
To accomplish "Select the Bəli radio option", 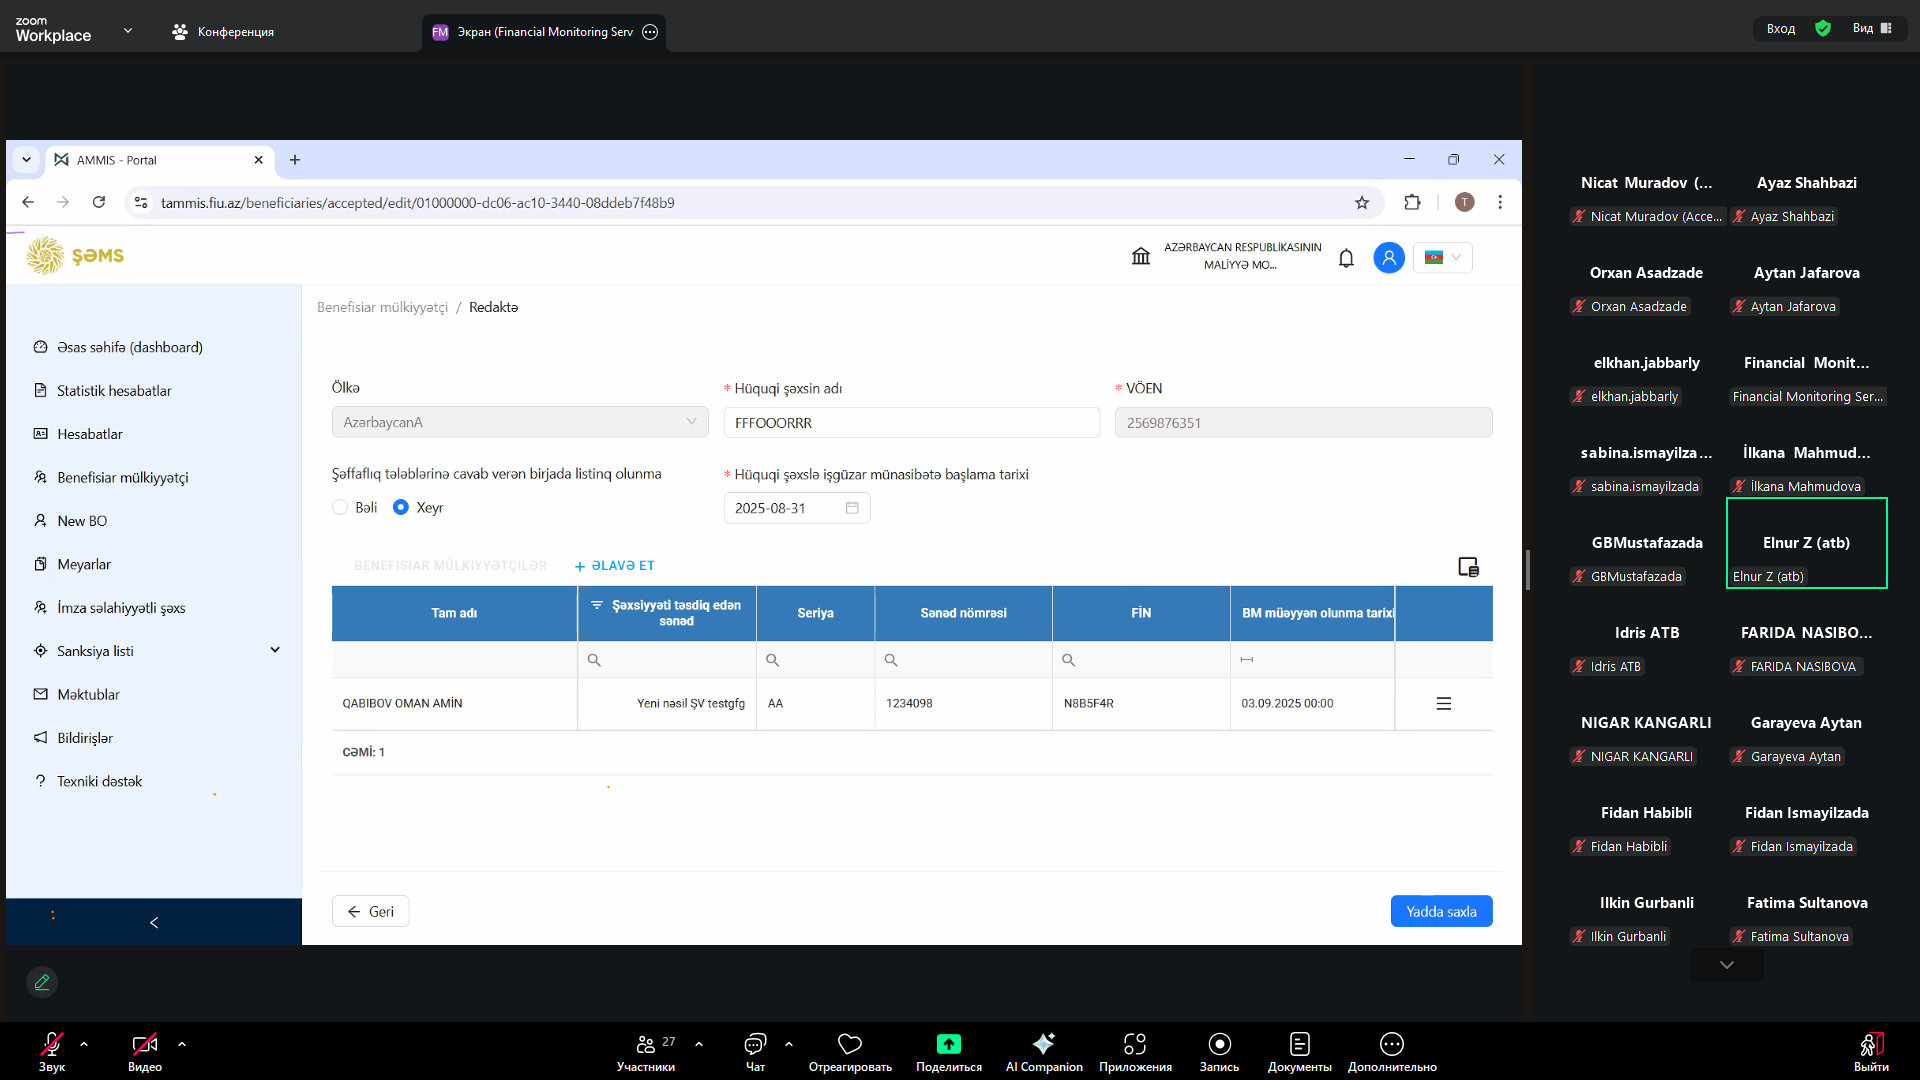I will 340,508.
